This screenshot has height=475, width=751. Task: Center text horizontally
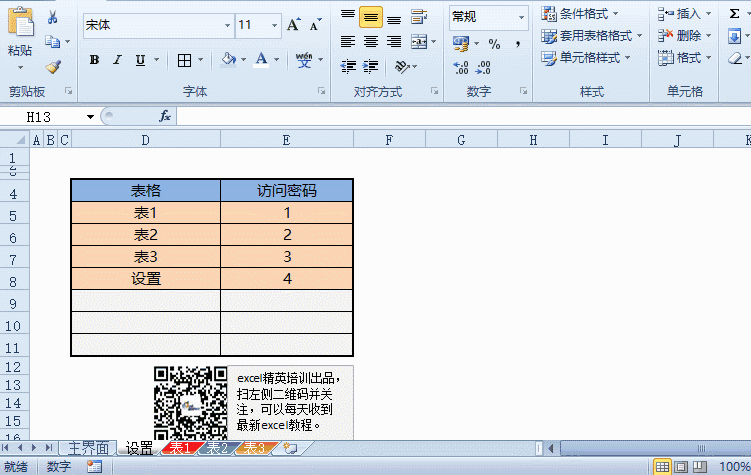(x=371, y=42)
